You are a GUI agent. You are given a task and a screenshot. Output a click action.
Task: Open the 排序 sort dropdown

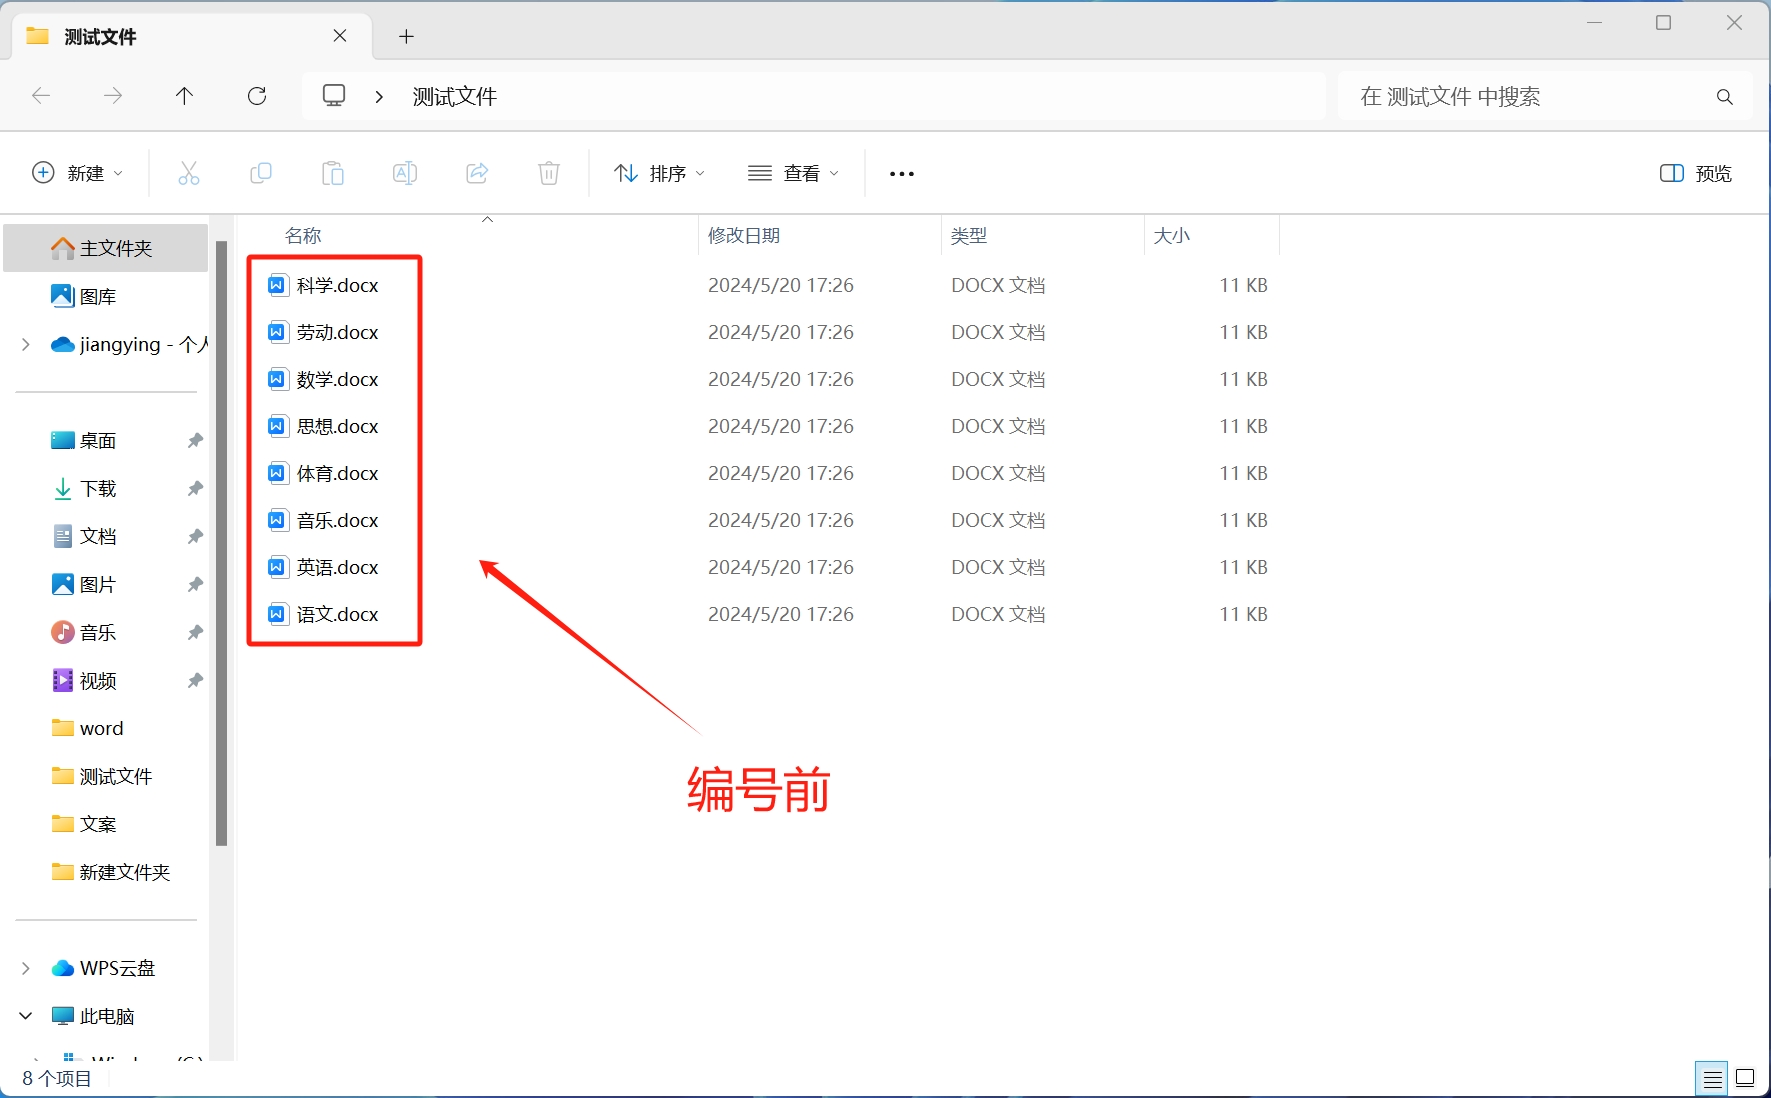tap(658, 173)
